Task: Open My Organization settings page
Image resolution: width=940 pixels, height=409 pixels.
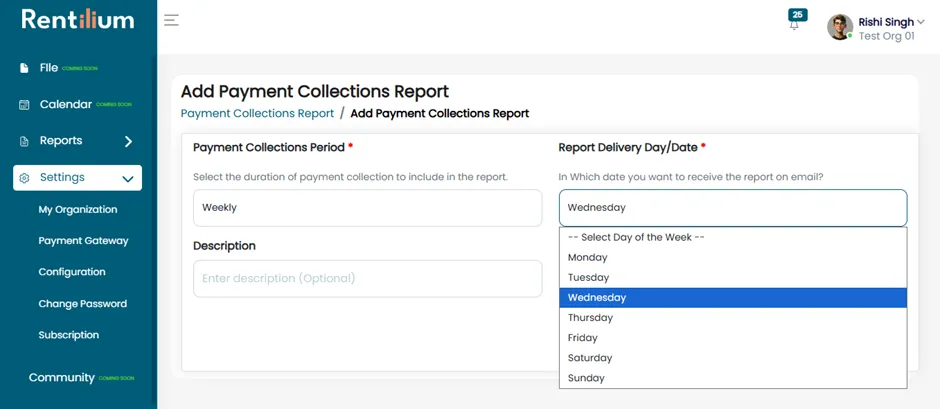Action: pos(78,210)
